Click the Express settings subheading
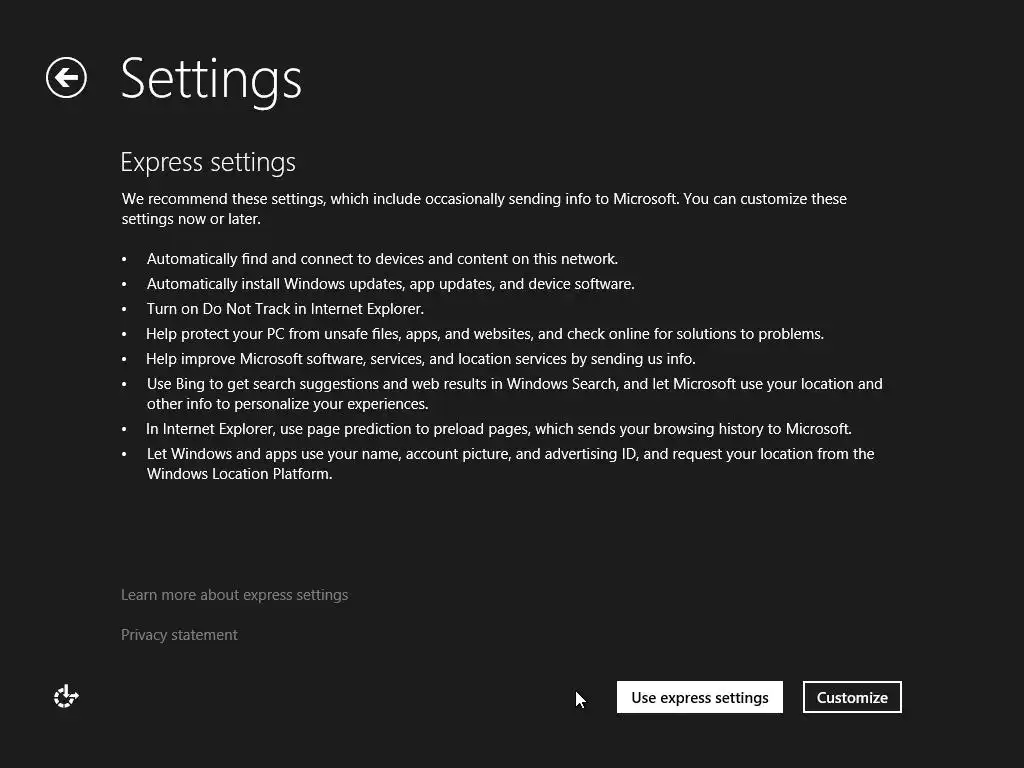This screenshot has width=1024, height=768. point(208,163)
